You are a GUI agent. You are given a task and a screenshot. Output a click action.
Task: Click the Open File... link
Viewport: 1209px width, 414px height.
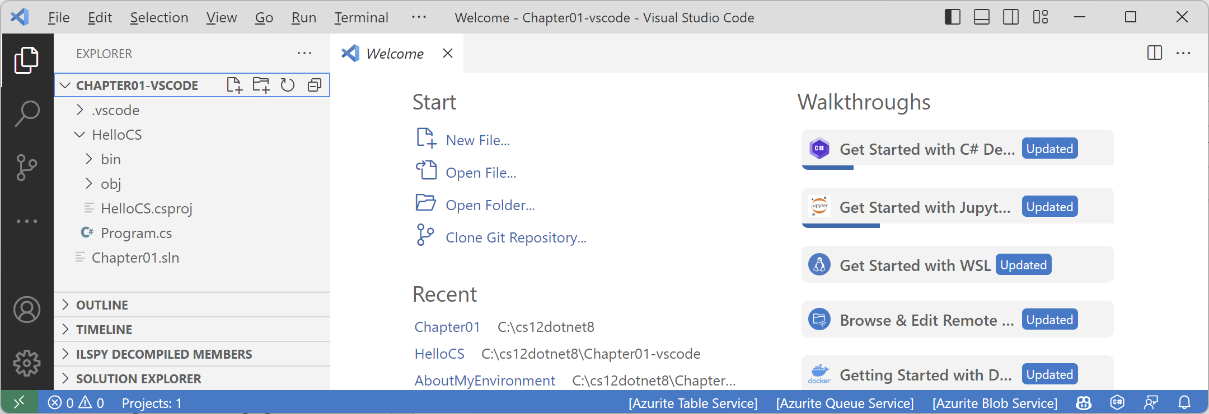point(481,173)
